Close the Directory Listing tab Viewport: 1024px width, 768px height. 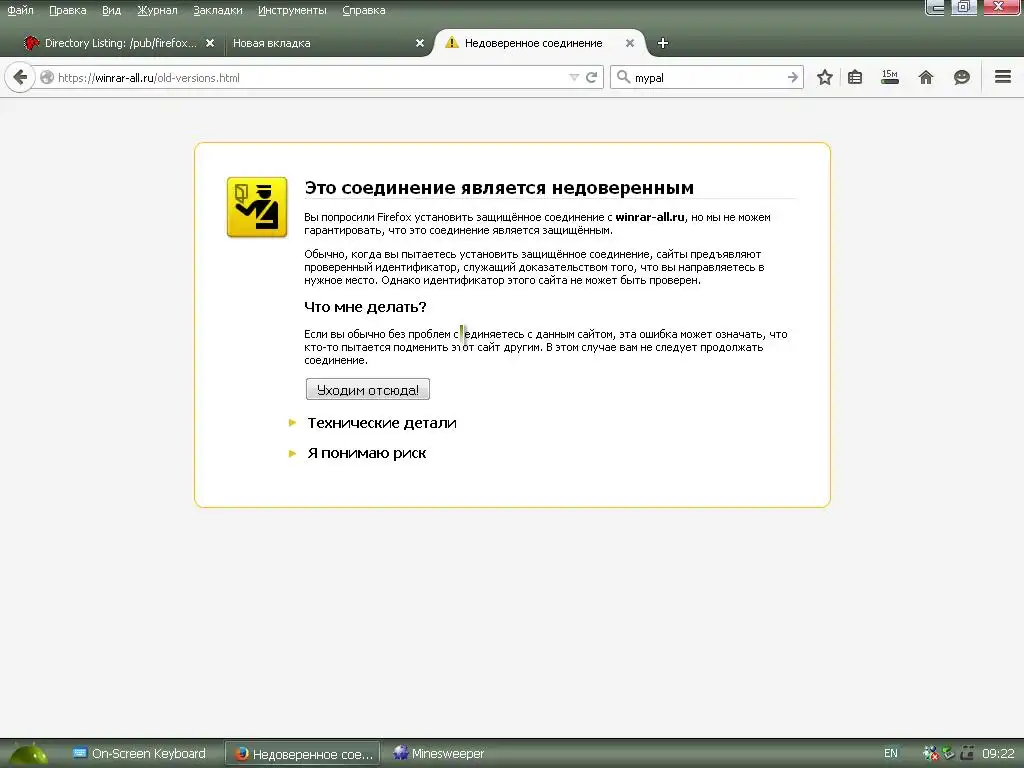(210, 43)
